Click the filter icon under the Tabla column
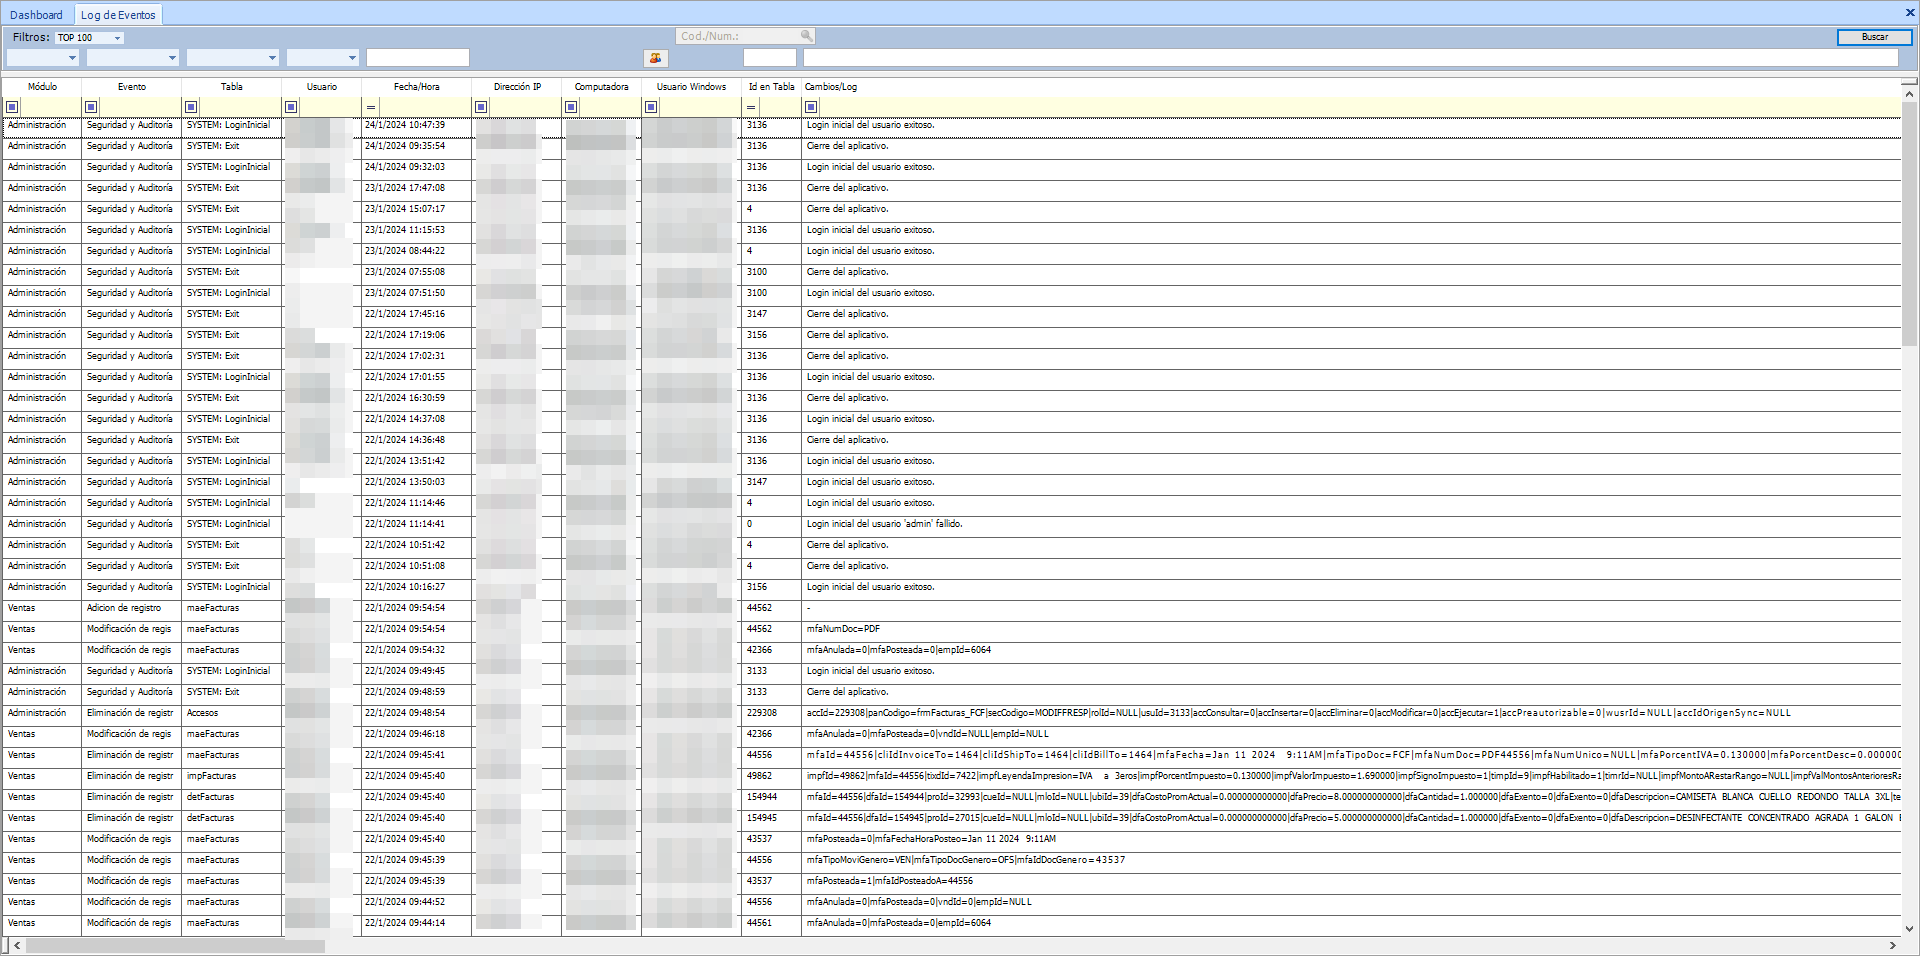This screenshot has height=956, width=1920. pyautogui.click(x=190, y=106)
